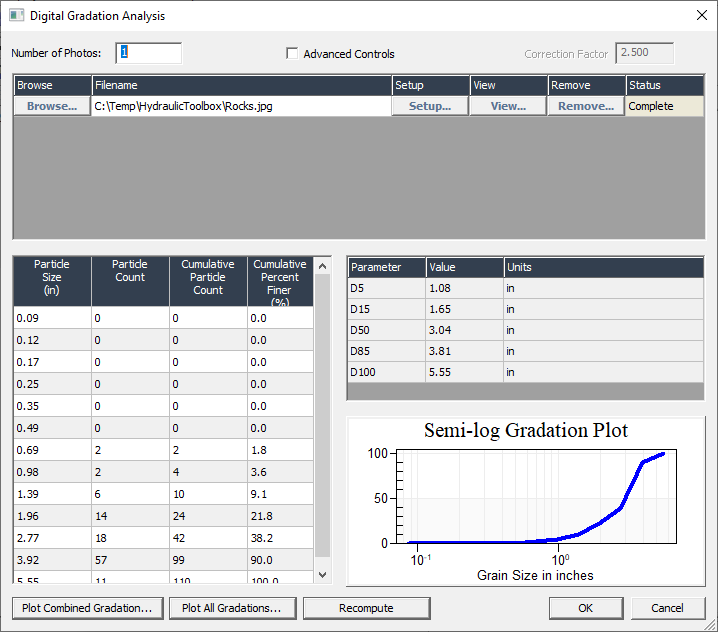This screenshot has height=632, width=718.
Task: Select particle size cell 0.25
Action: (x=52, y=384)
